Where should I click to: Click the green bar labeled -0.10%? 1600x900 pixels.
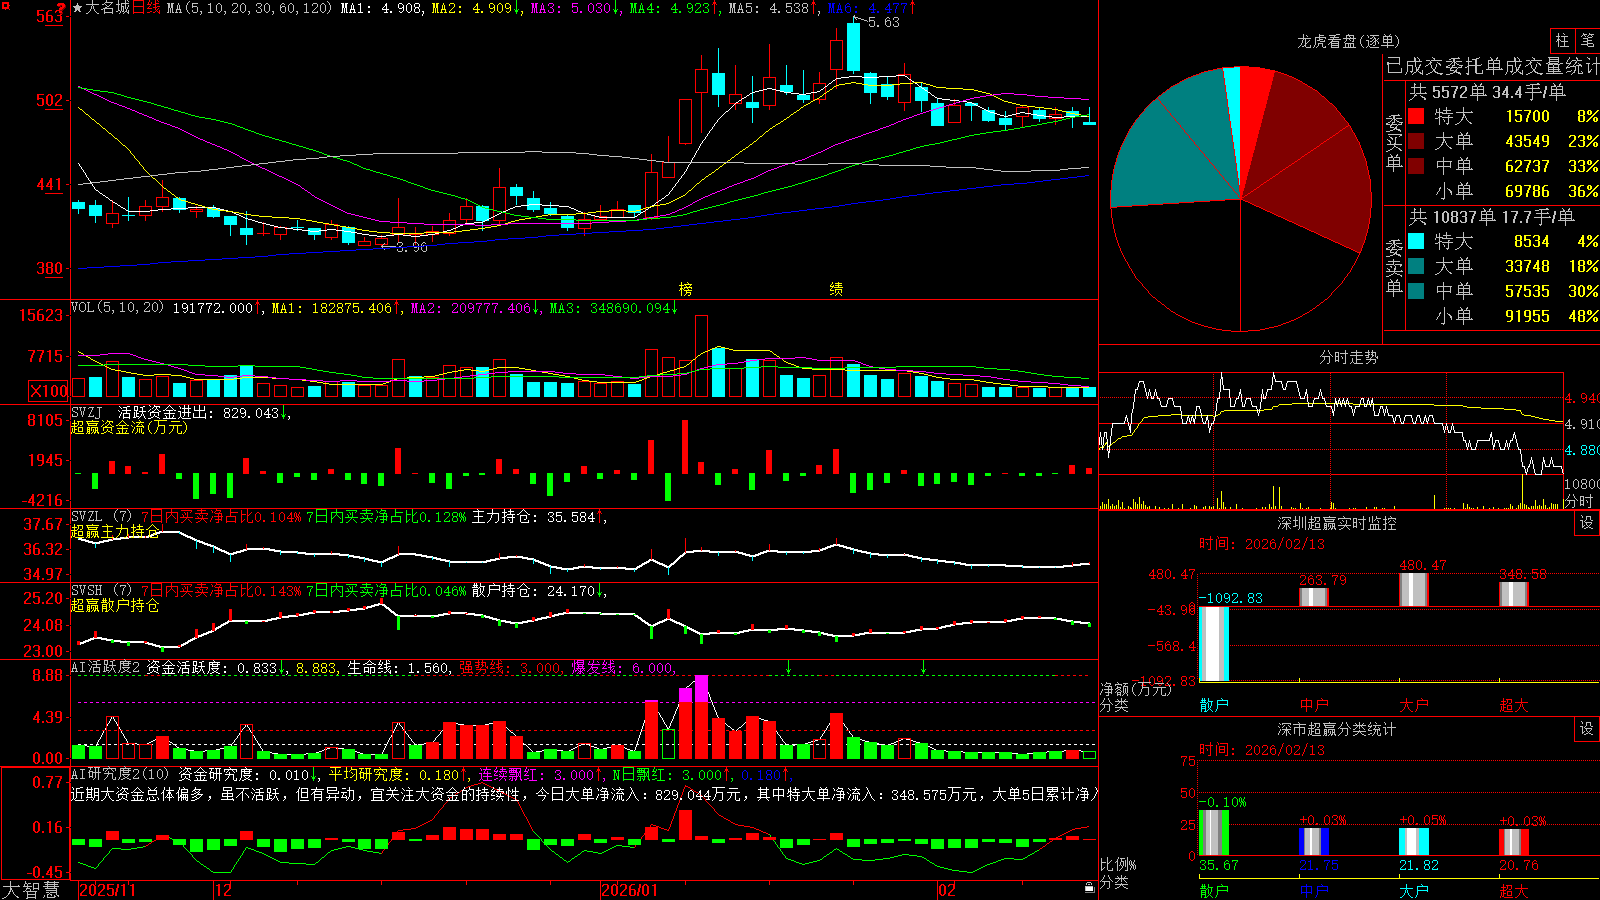pyautogui.click(x=1214, y=833)
